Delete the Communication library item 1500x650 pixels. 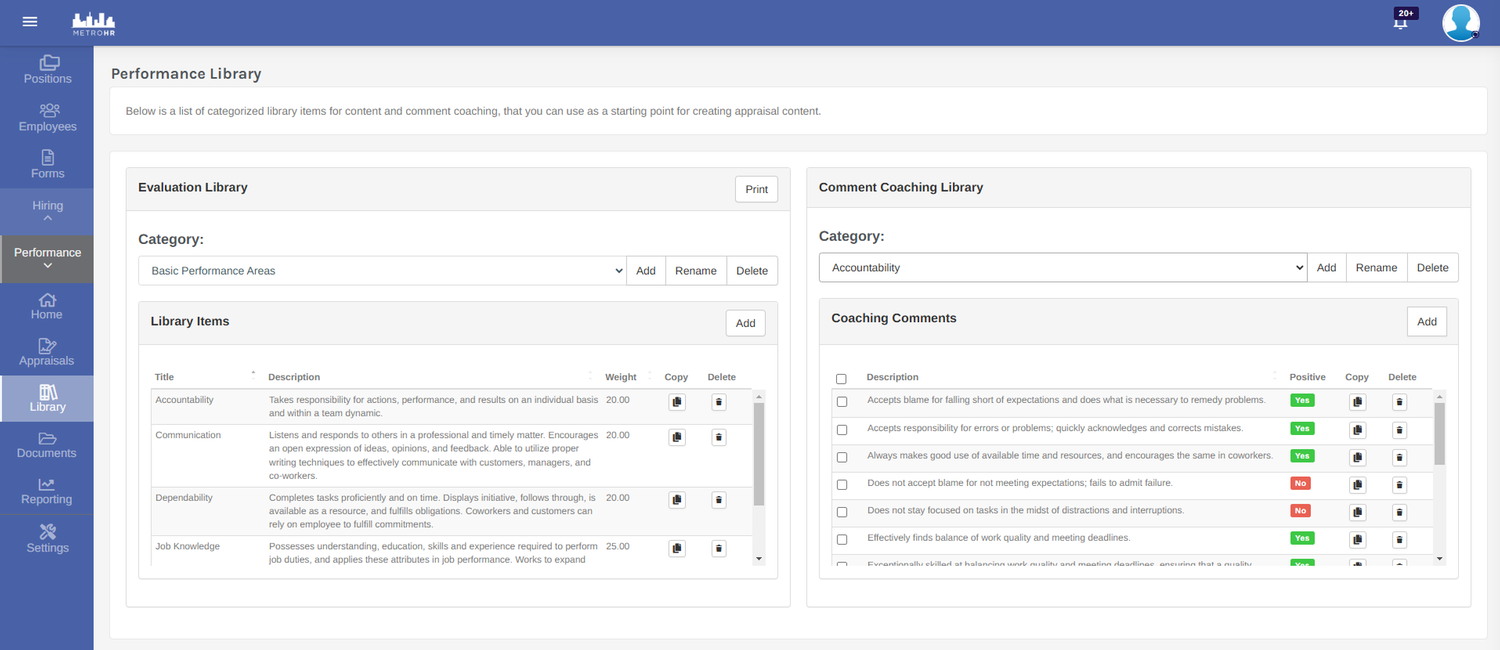click(719, 436)
